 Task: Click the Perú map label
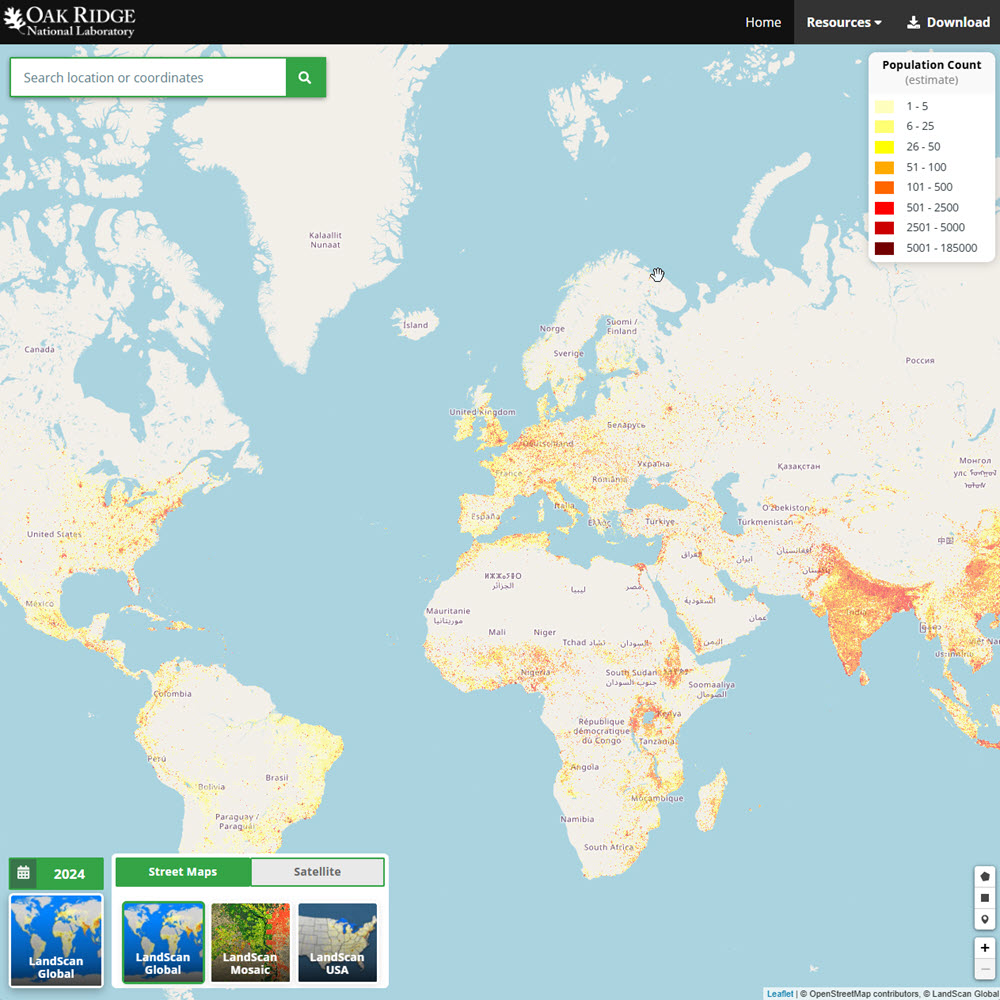[x=157, y=758]
